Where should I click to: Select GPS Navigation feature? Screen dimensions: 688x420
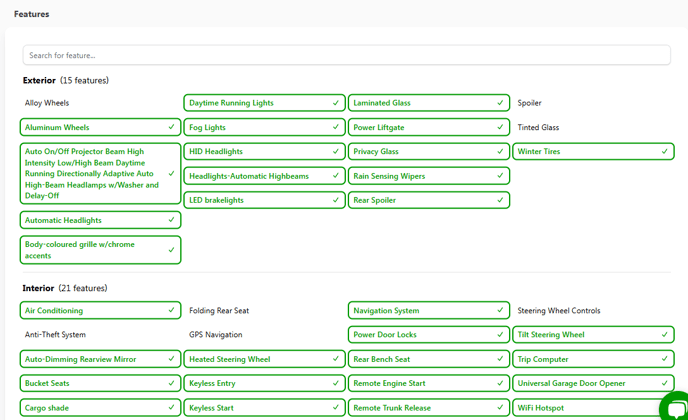tap(265, 334)
